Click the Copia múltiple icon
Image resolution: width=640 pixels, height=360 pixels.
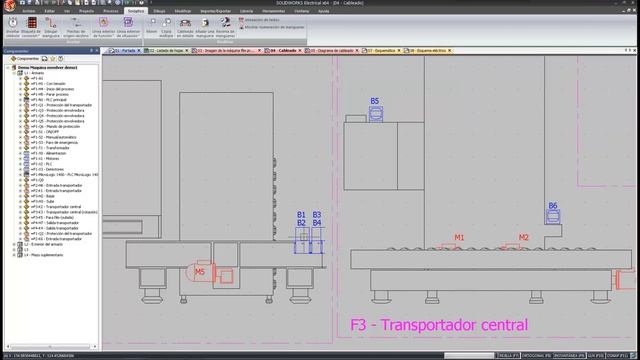pyautogui.click(x=166, y=27)
